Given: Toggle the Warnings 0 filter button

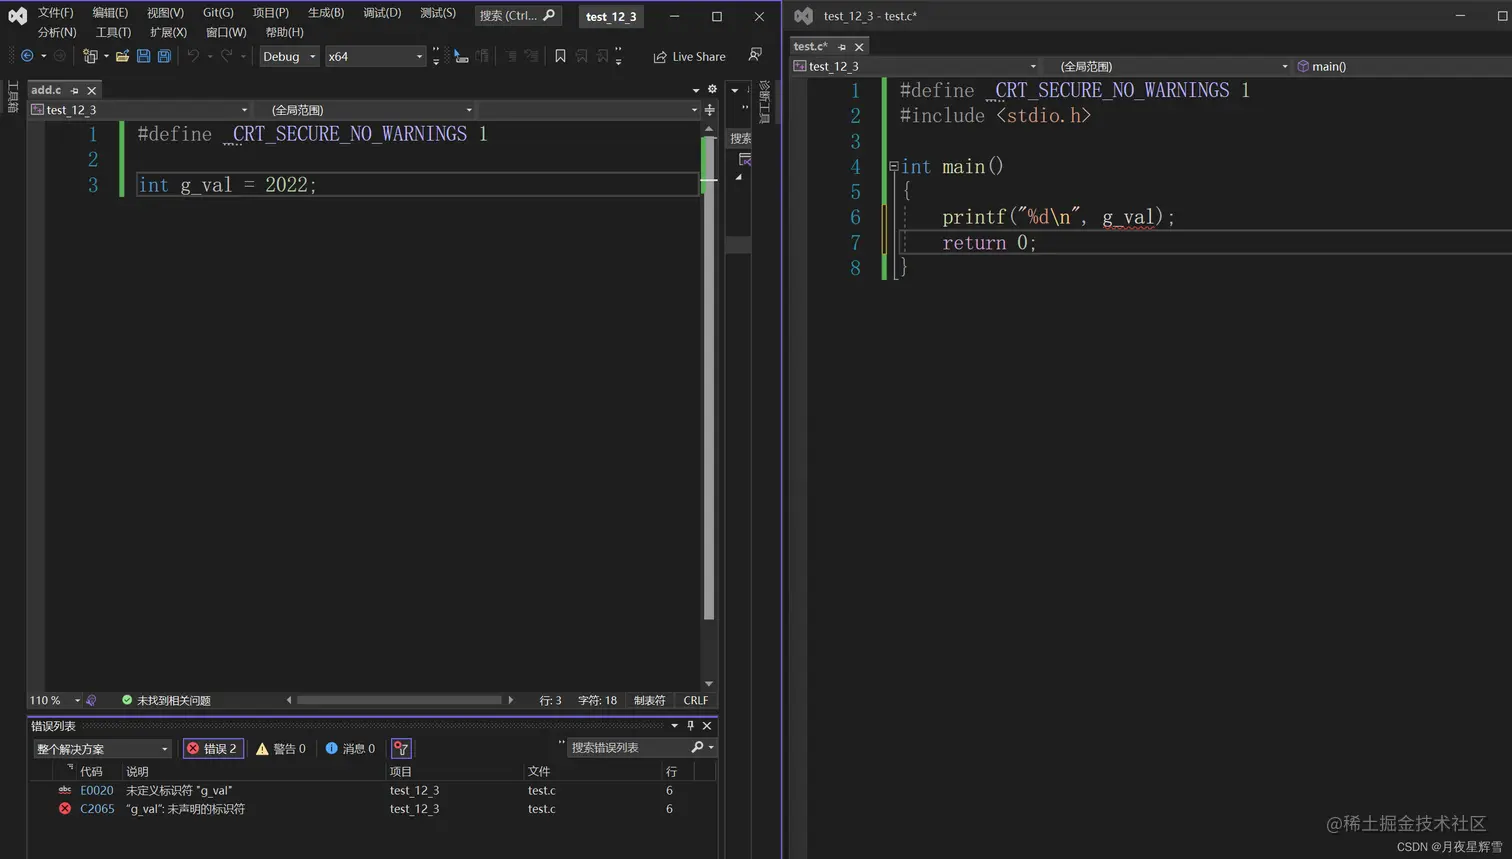Looking at the screenshot, I should click(x=281, y=748).
